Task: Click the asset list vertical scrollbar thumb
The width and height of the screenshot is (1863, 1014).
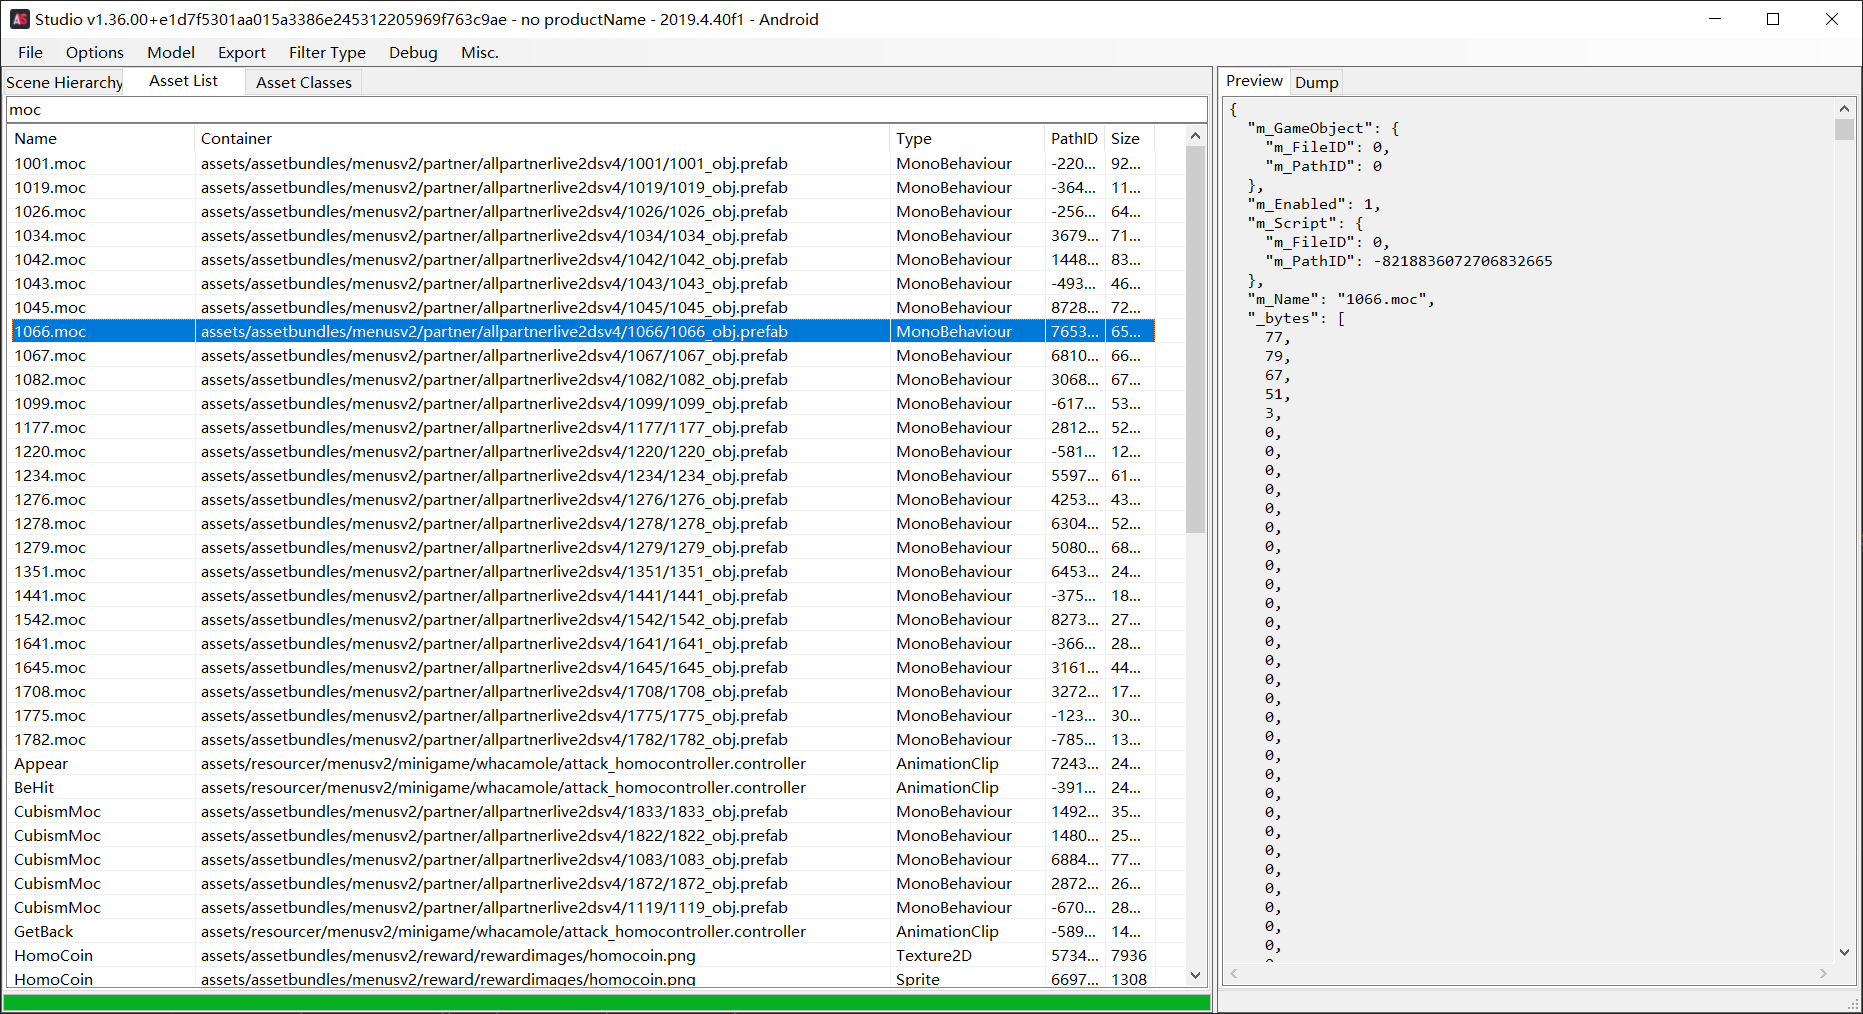Action: point(1195,339)
